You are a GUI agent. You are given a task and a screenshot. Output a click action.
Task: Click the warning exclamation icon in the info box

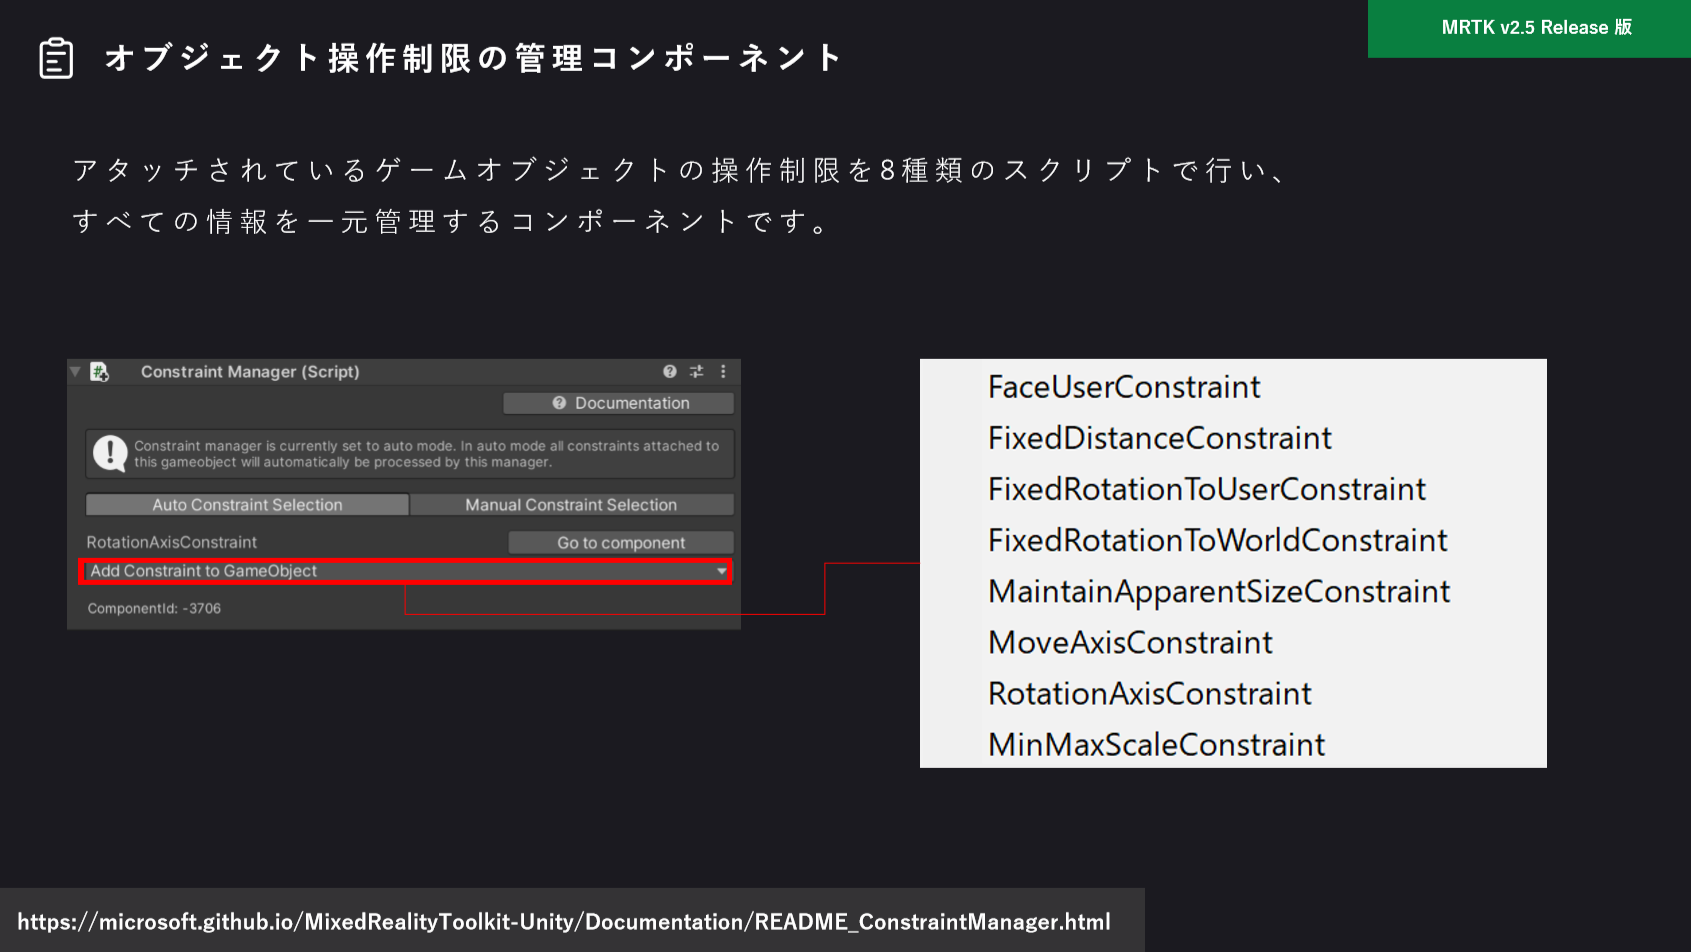(110, 453)
